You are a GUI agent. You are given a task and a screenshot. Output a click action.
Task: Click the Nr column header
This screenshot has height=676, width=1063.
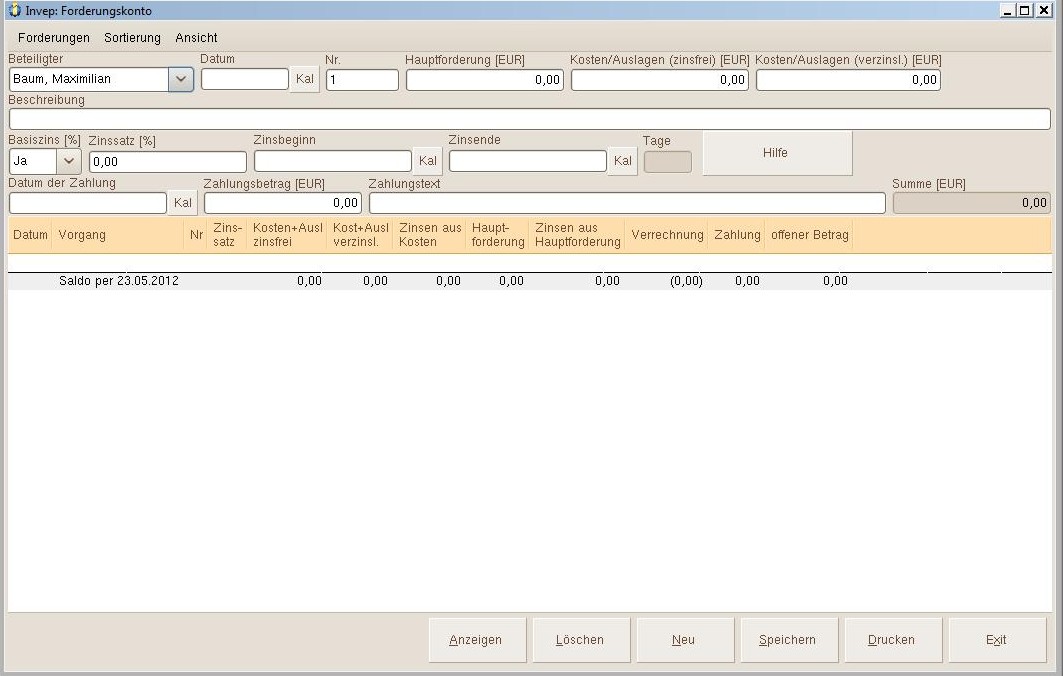coord(196,235)
